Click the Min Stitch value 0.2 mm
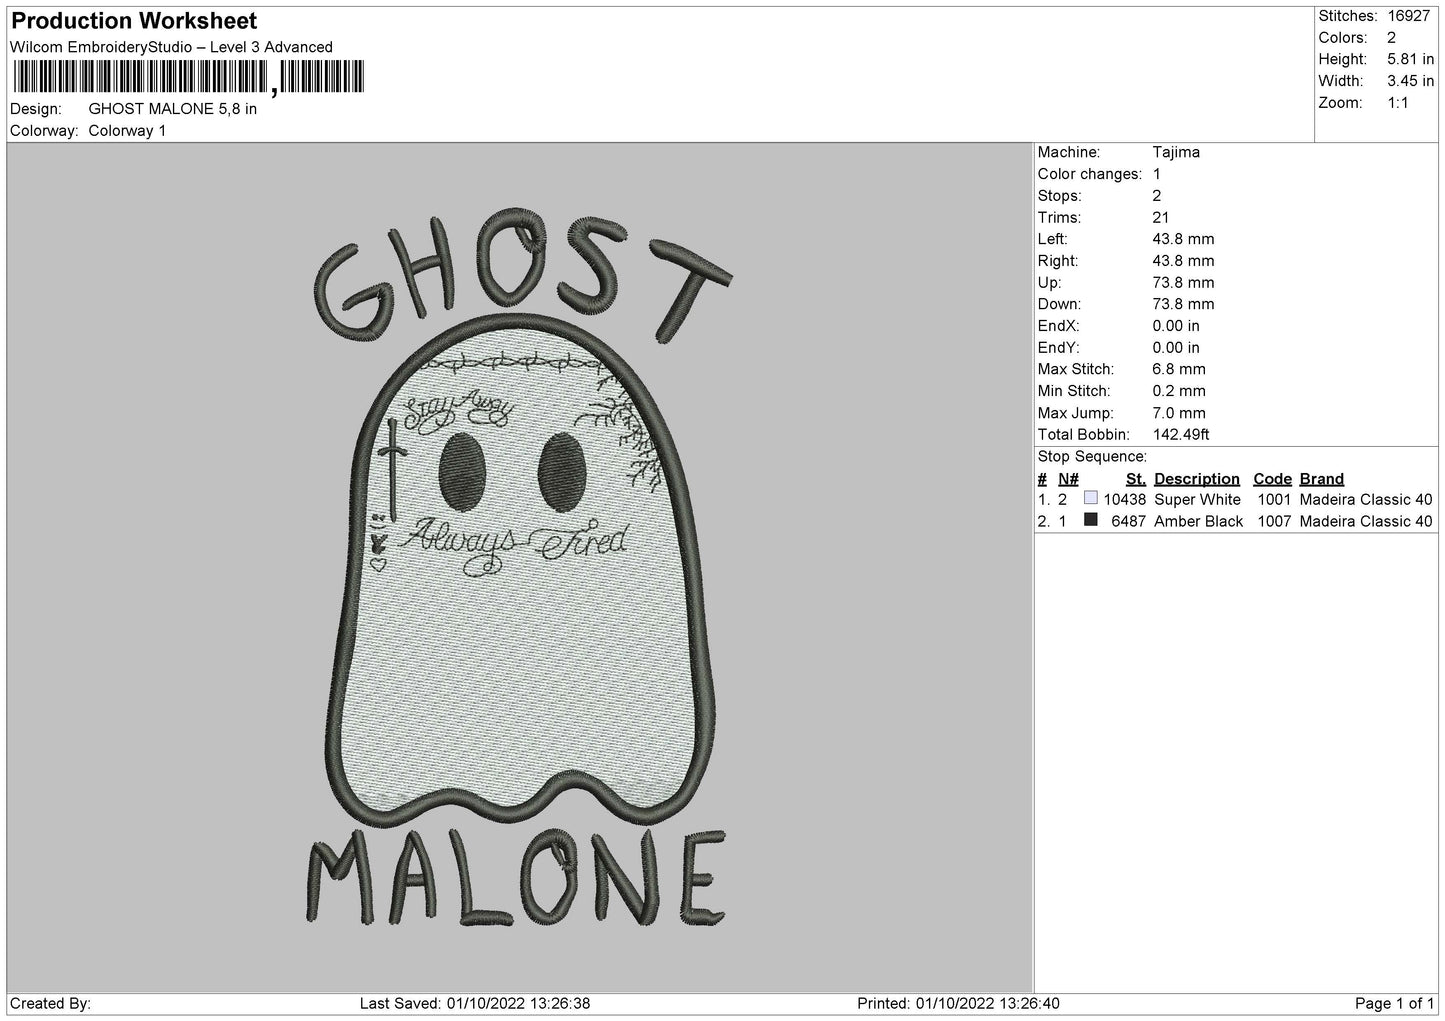Screen dimensions: 1445x1021 pyautogui.click(x=1180, y=391)
